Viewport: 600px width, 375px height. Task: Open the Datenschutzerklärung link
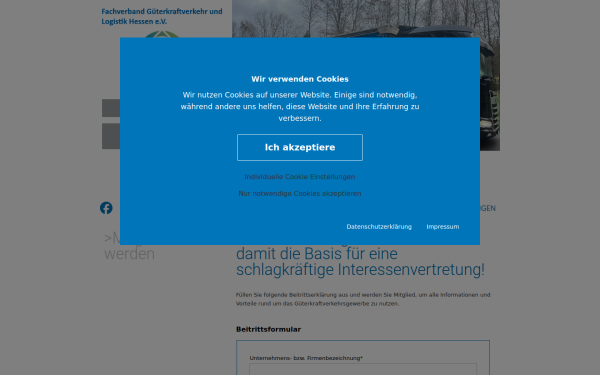tap(379, 227)
